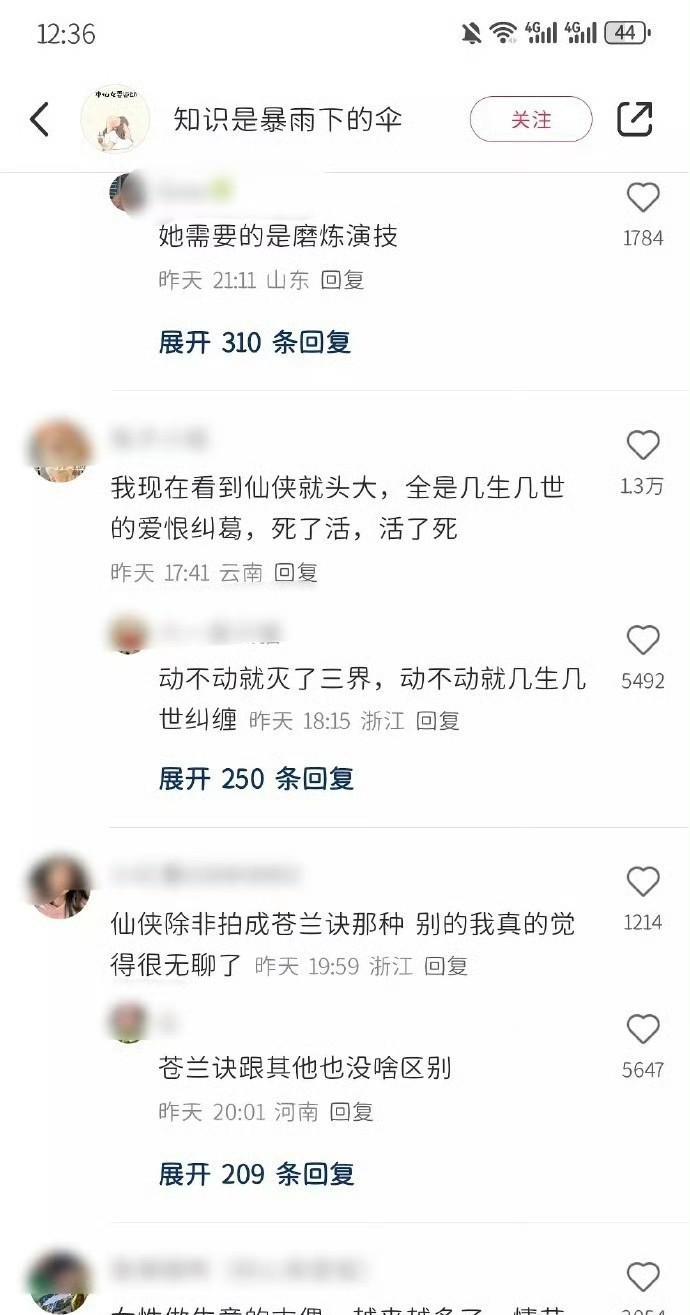Open the share icon in the header
The width and height of the screenshot is (690, 1315).
635,119
